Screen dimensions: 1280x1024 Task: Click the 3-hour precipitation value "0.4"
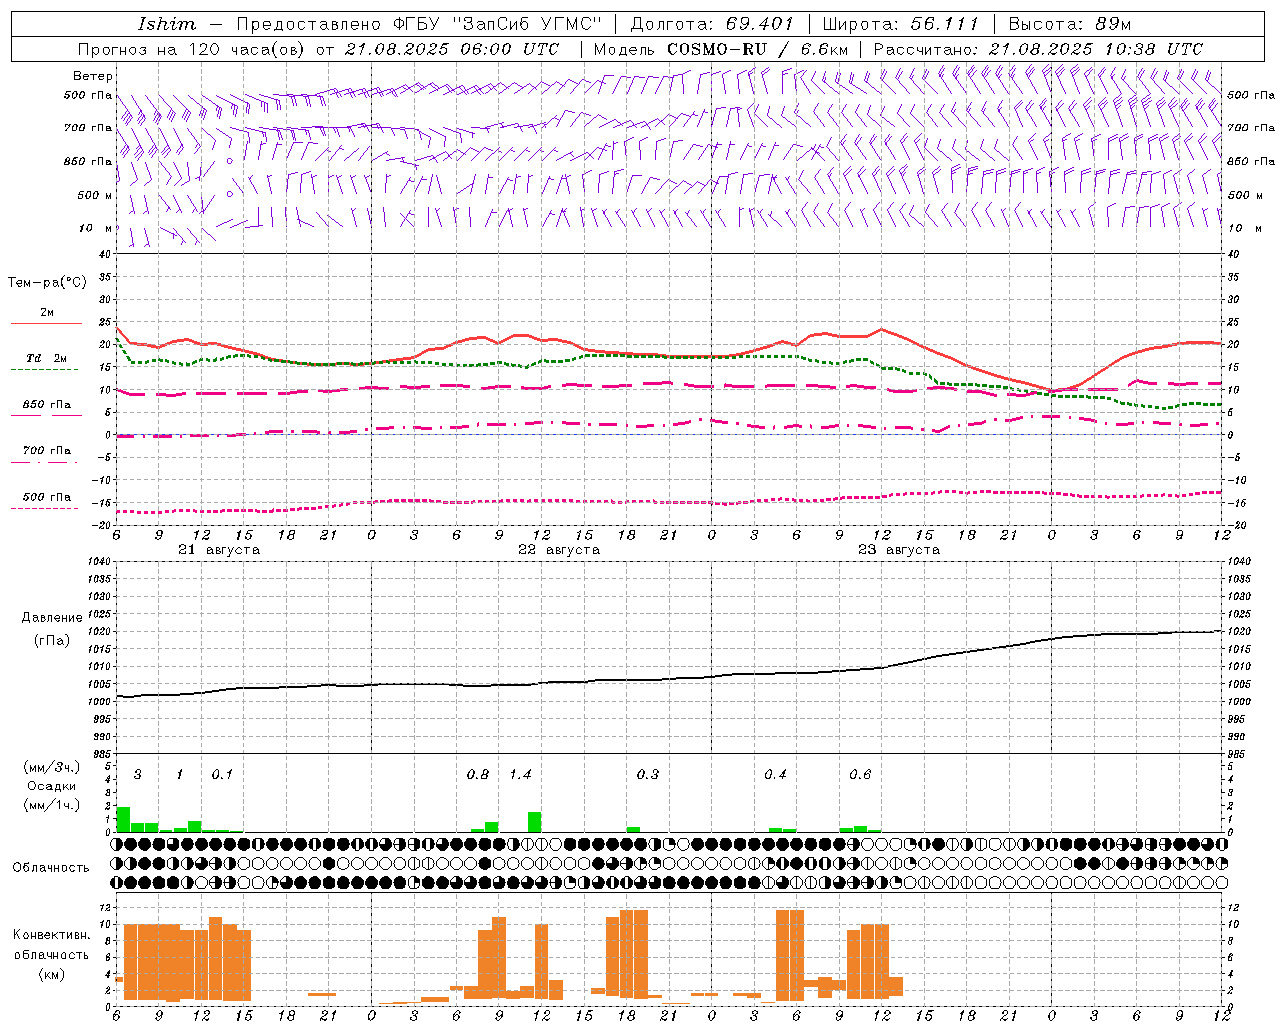pyautogui.click(x=776, y=775)
